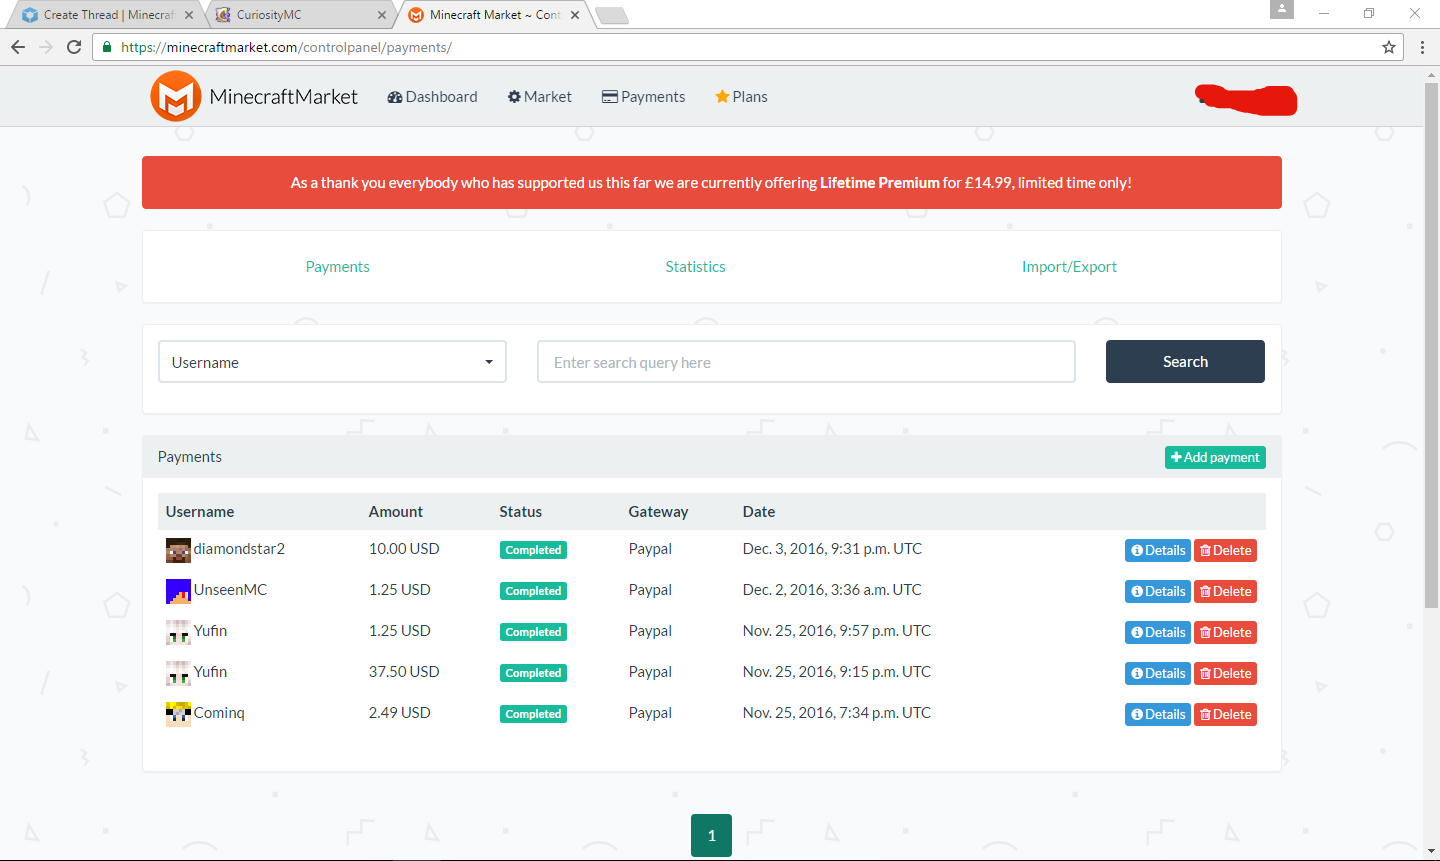Screen dimensions: 1440x861
Task: Click UnseenMC's player avatar head
Action: click(x=178, y=592)
